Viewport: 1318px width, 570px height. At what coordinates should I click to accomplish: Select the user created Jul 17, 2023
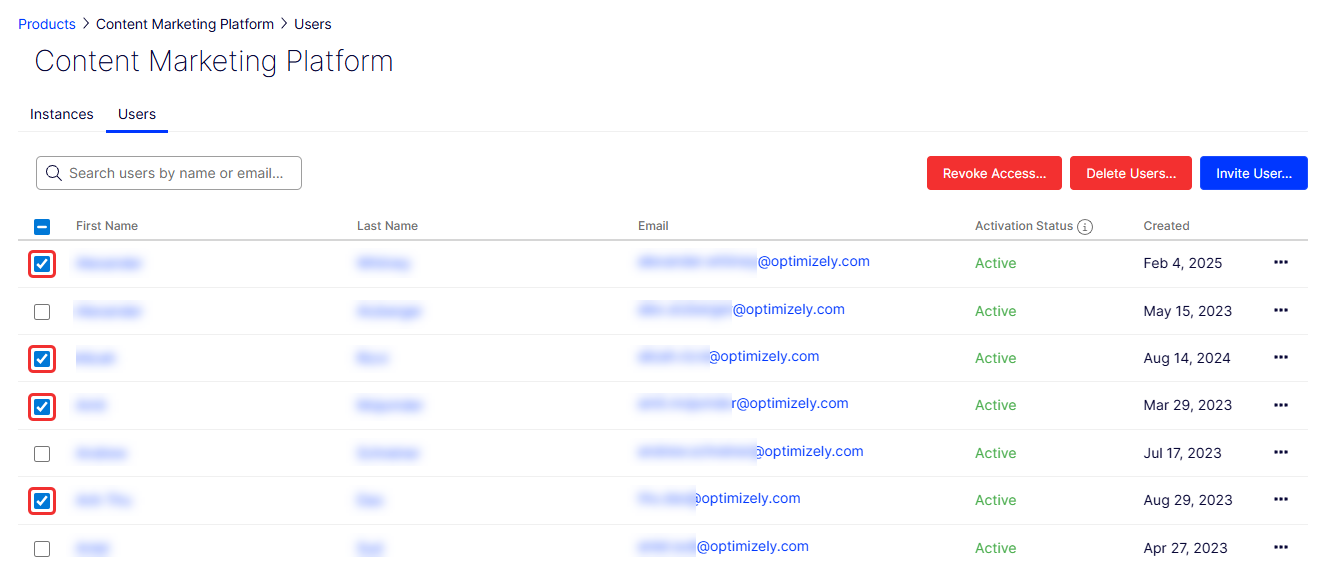(x=42, y=454)
